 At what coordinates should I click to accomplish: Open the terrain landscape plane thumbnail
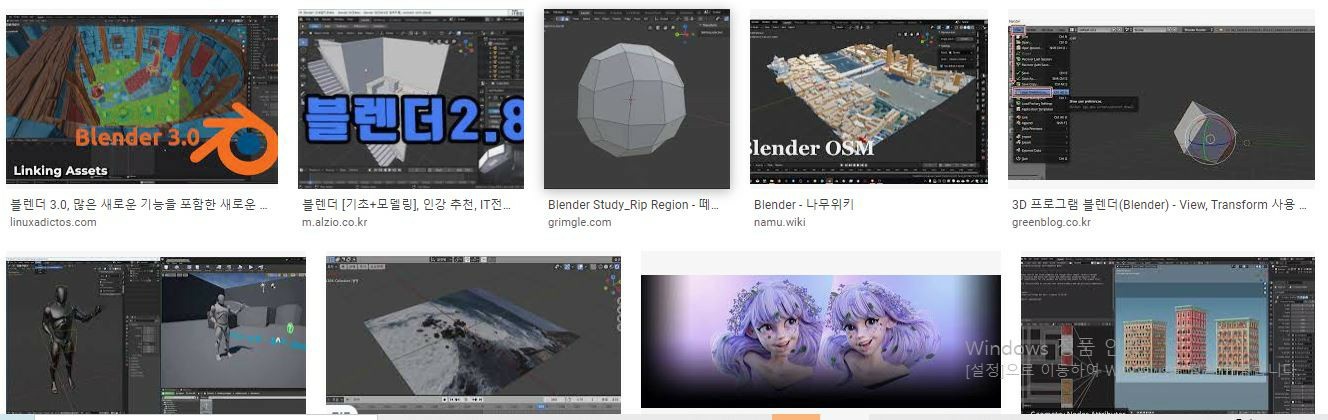pyautogui.click(x=473, y=335)
